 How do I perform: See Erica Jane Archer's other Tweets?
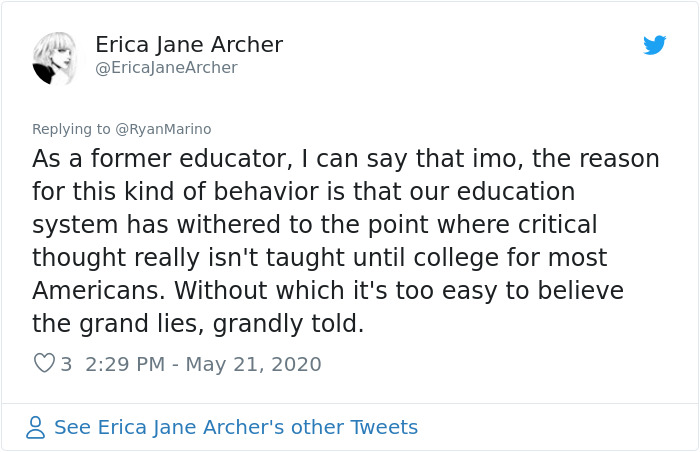click(x=236, y=427)
